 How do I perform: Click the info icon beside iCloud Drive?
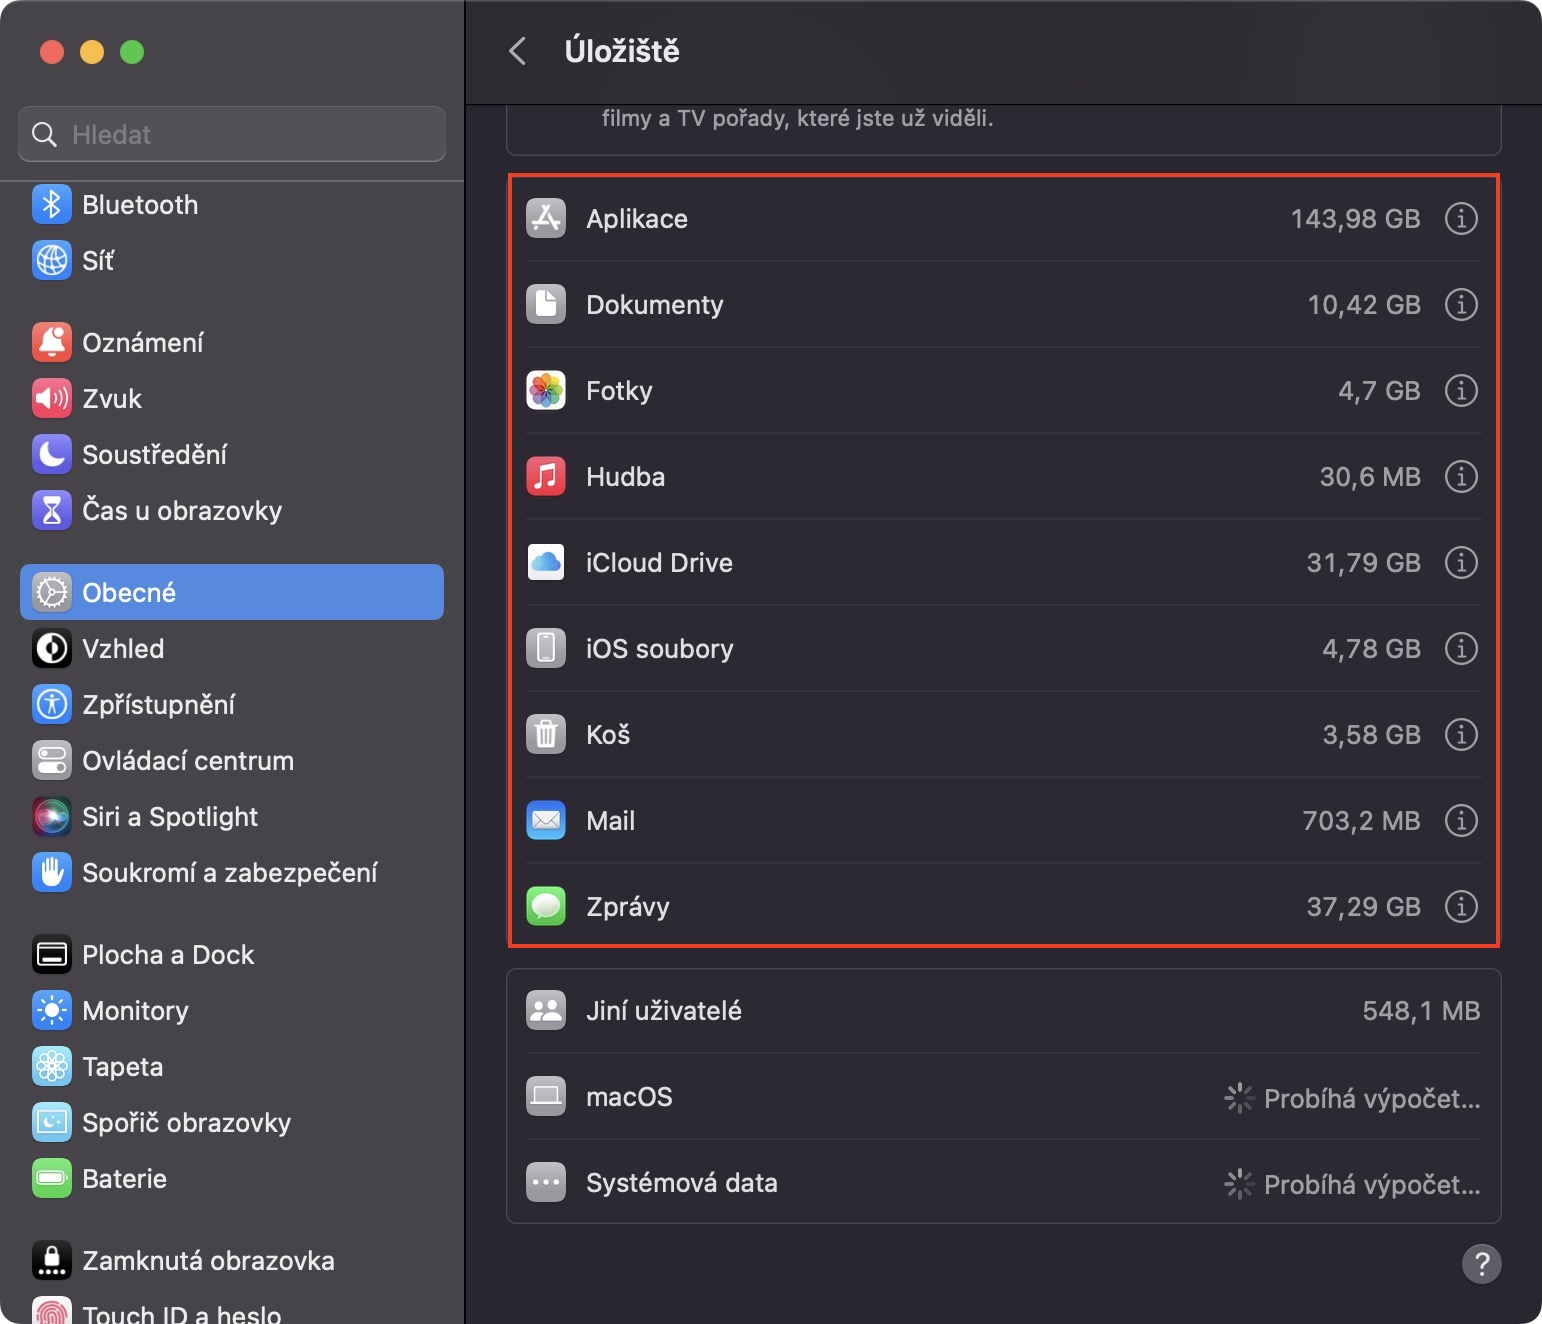[x=1461, y=562]
